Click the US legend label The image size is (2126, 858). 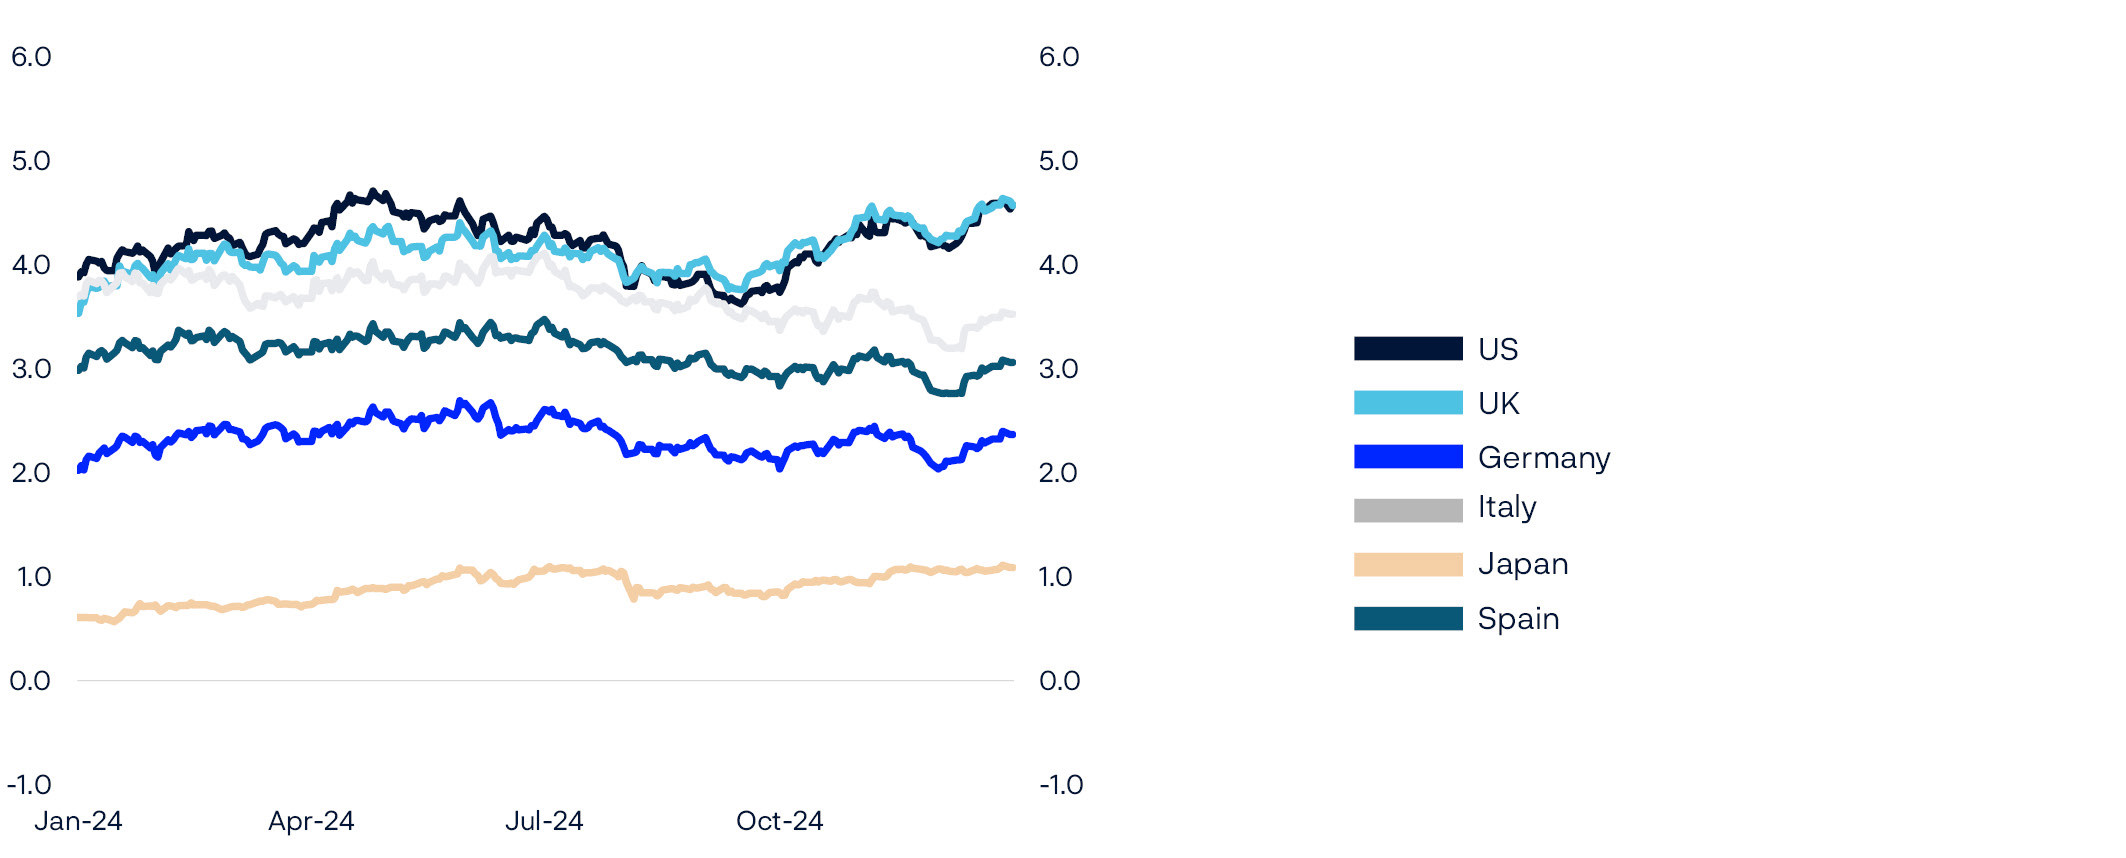[1497, 349]
